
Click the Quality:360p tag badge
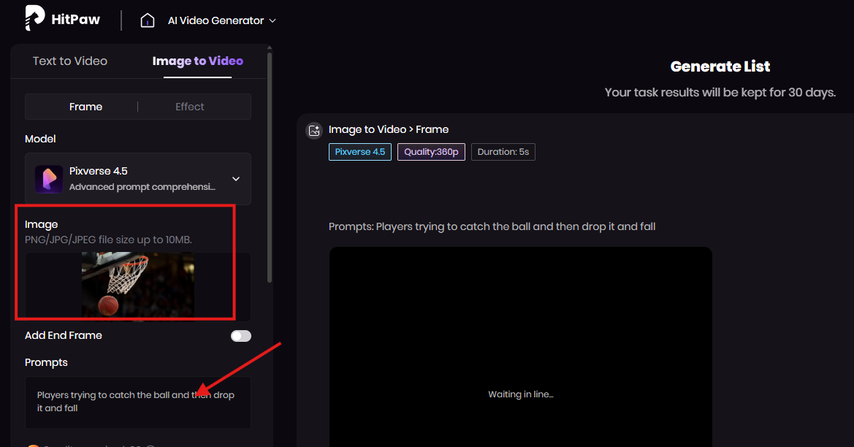[430, 152]
